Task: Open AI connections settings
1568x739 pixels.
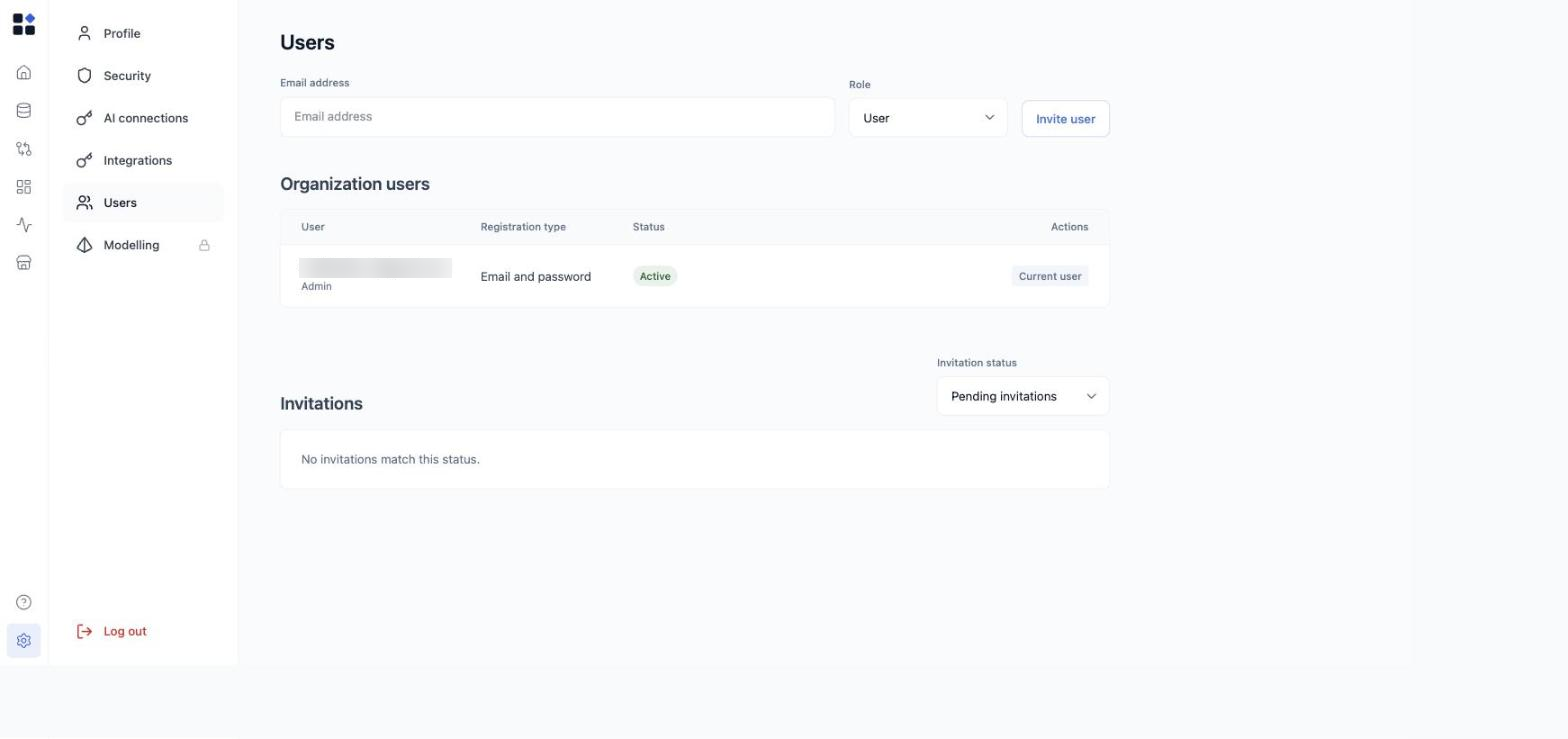Action: click(143, 118)
